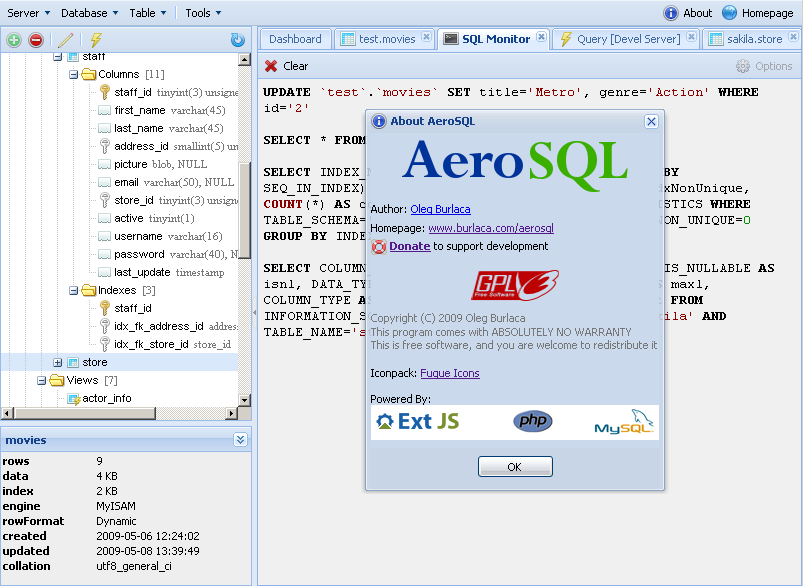This screenshot has width=803, height=586.
Task: Click the tree scroll right arrow
Action: [231, 413]
